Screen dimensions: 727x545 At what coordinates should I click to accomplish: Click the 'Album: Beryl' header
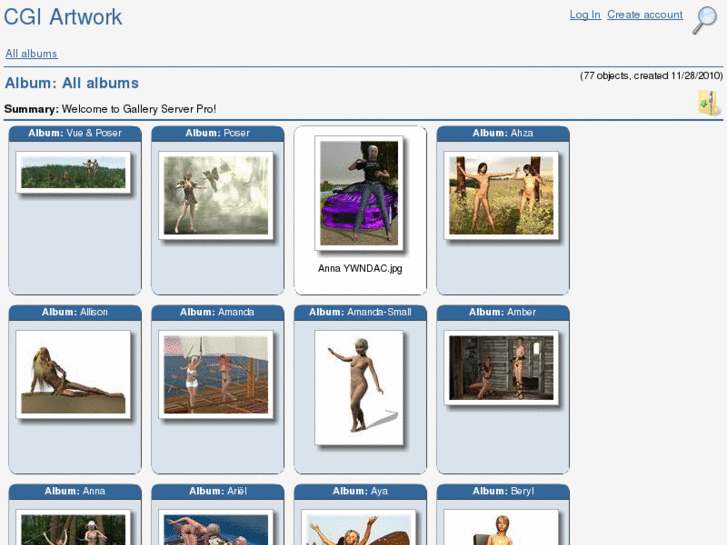503,491
